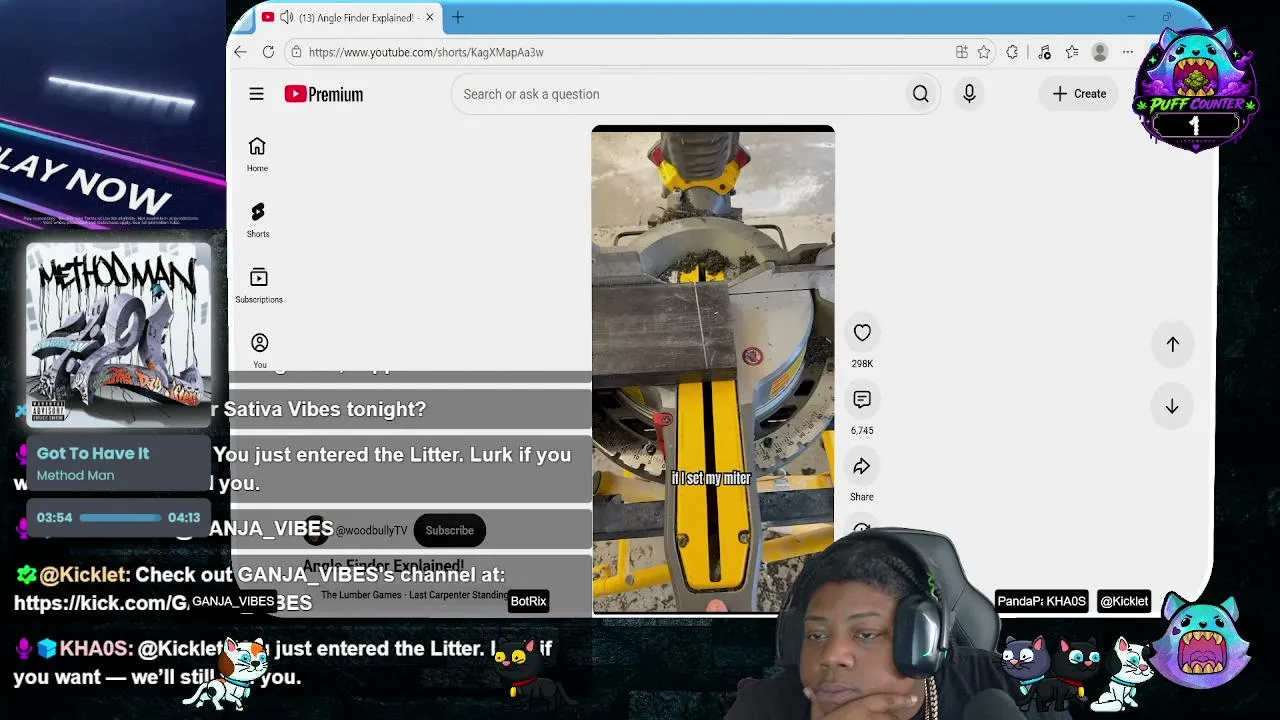
Task: Open the media control music-note icon
Action: [x=1044, y=52]
